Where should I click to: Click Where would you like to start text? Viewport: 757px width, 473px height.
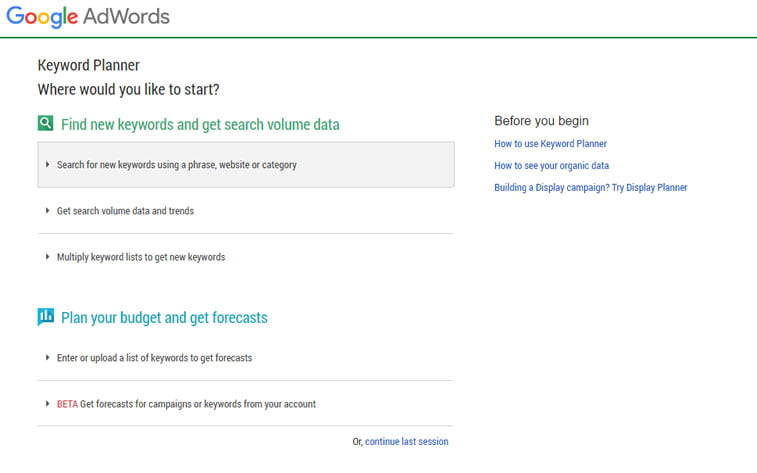128,89
